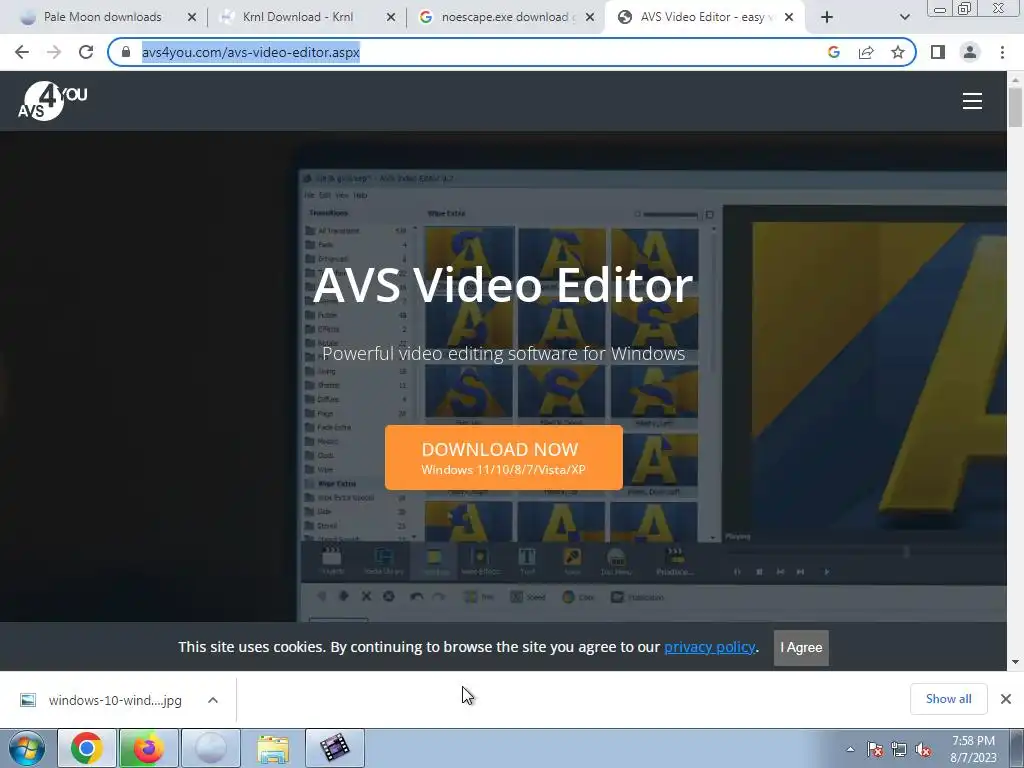Click the muted volume tray icon

923,749
